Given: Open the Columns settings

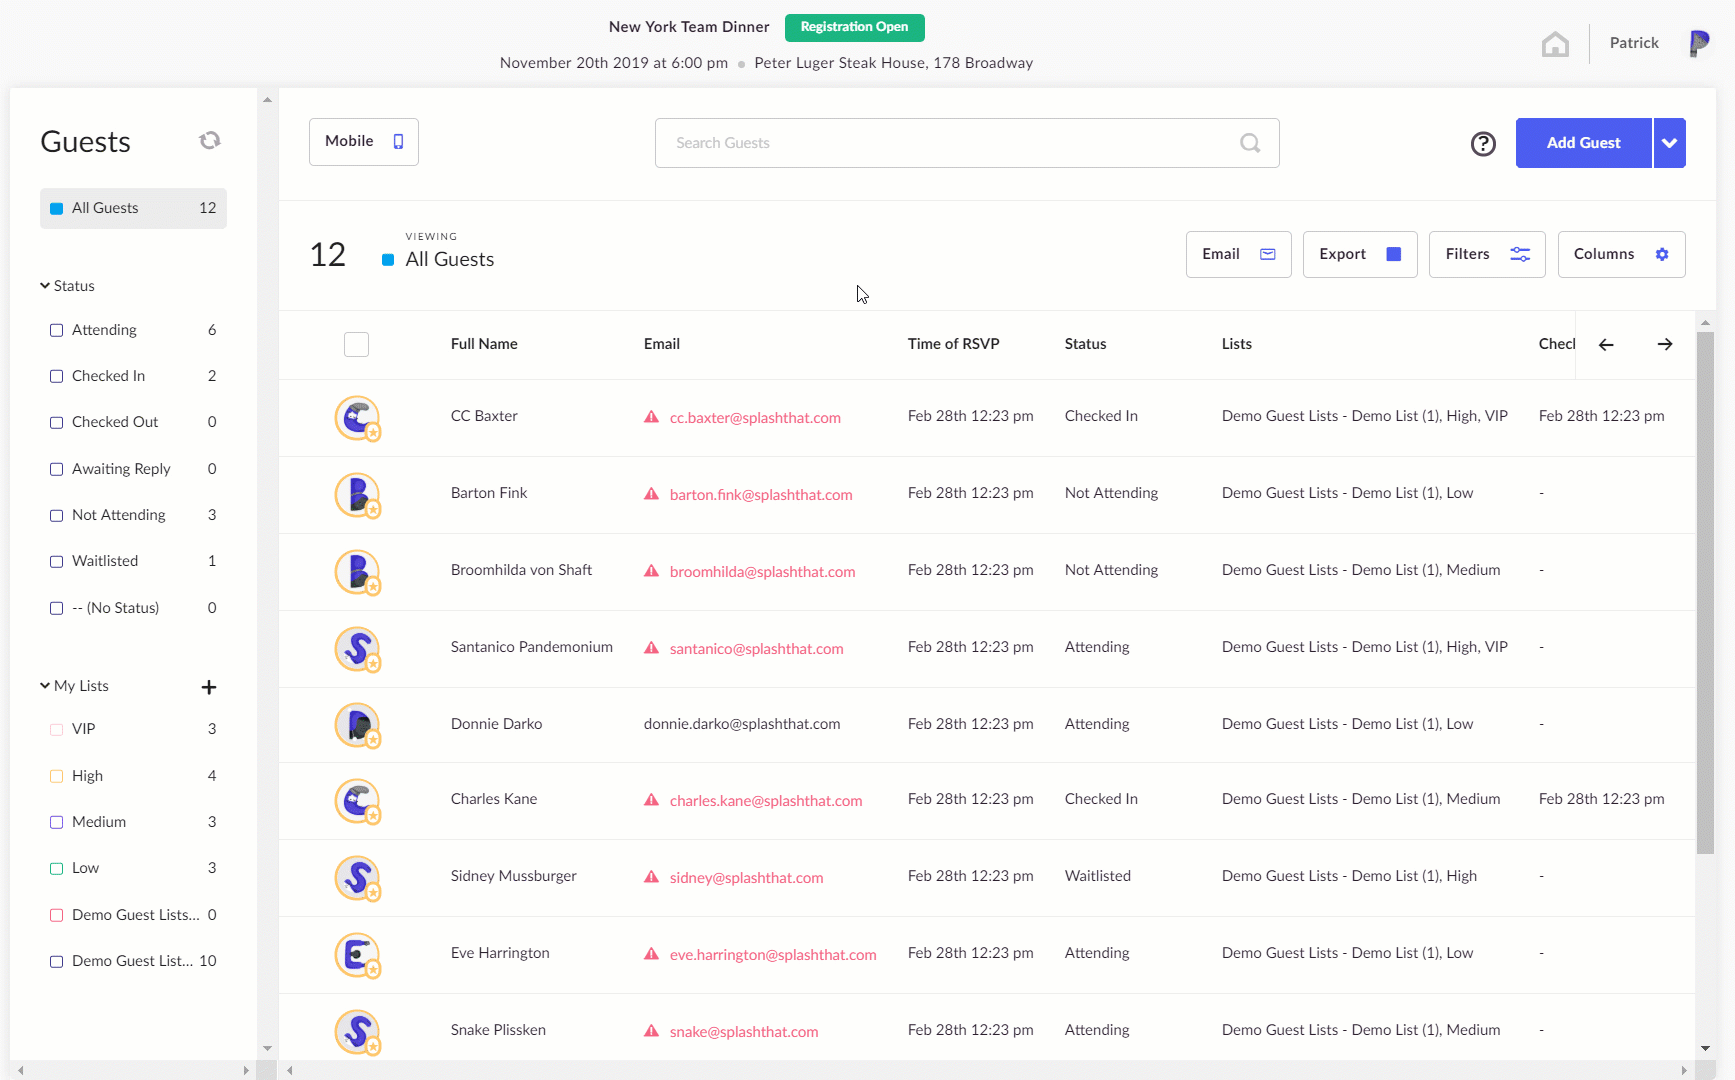Looking at the screenshot, I should click(x=1621, y=254).
